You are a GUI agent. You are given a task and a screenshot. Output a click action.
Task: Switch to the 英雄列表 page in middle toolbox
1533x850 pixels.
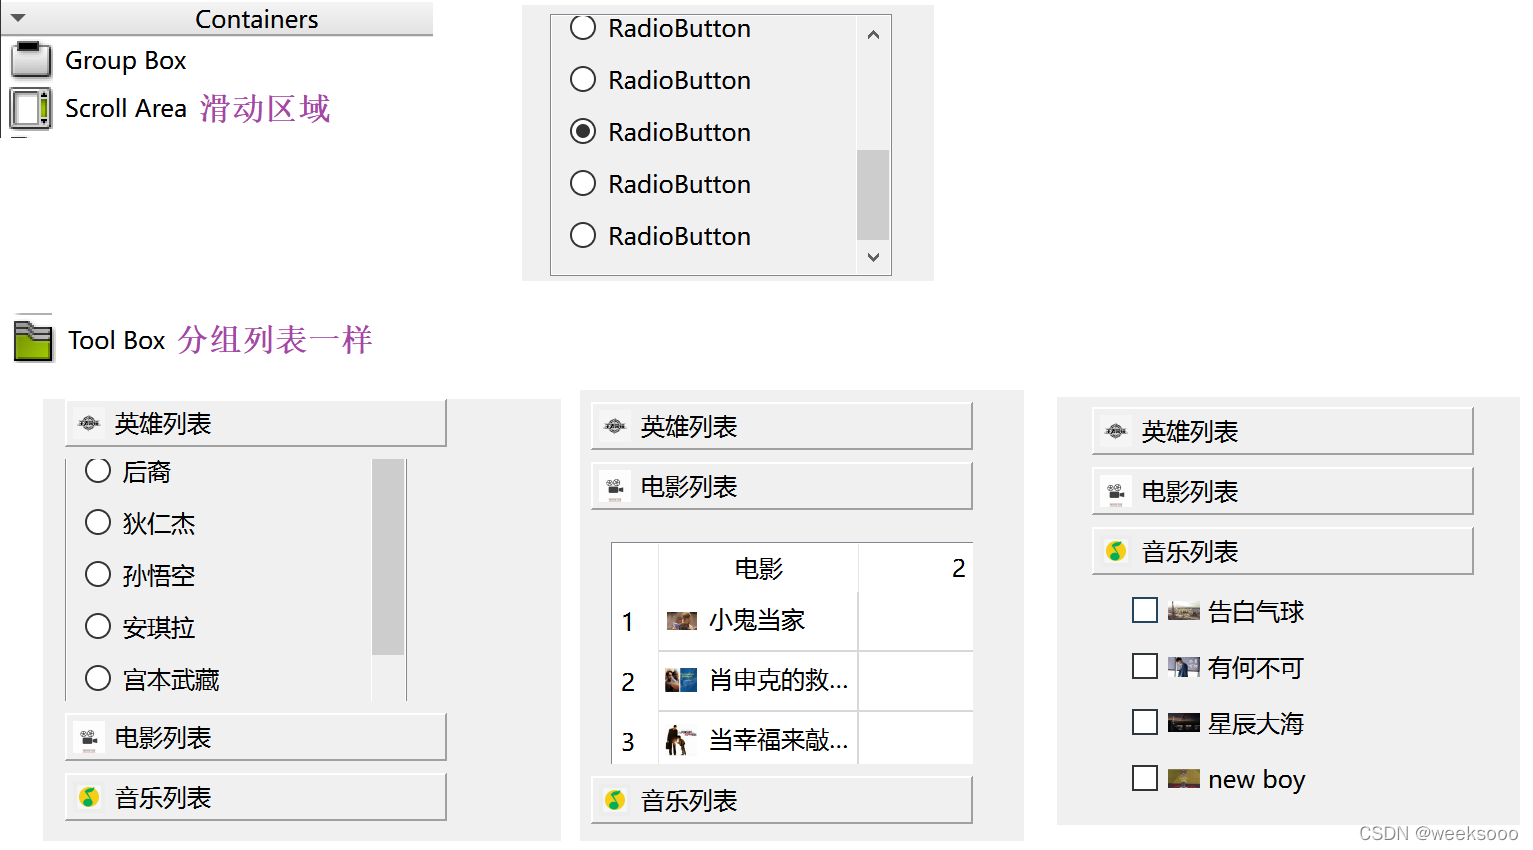pyautogui.click(x=780, y=426)
